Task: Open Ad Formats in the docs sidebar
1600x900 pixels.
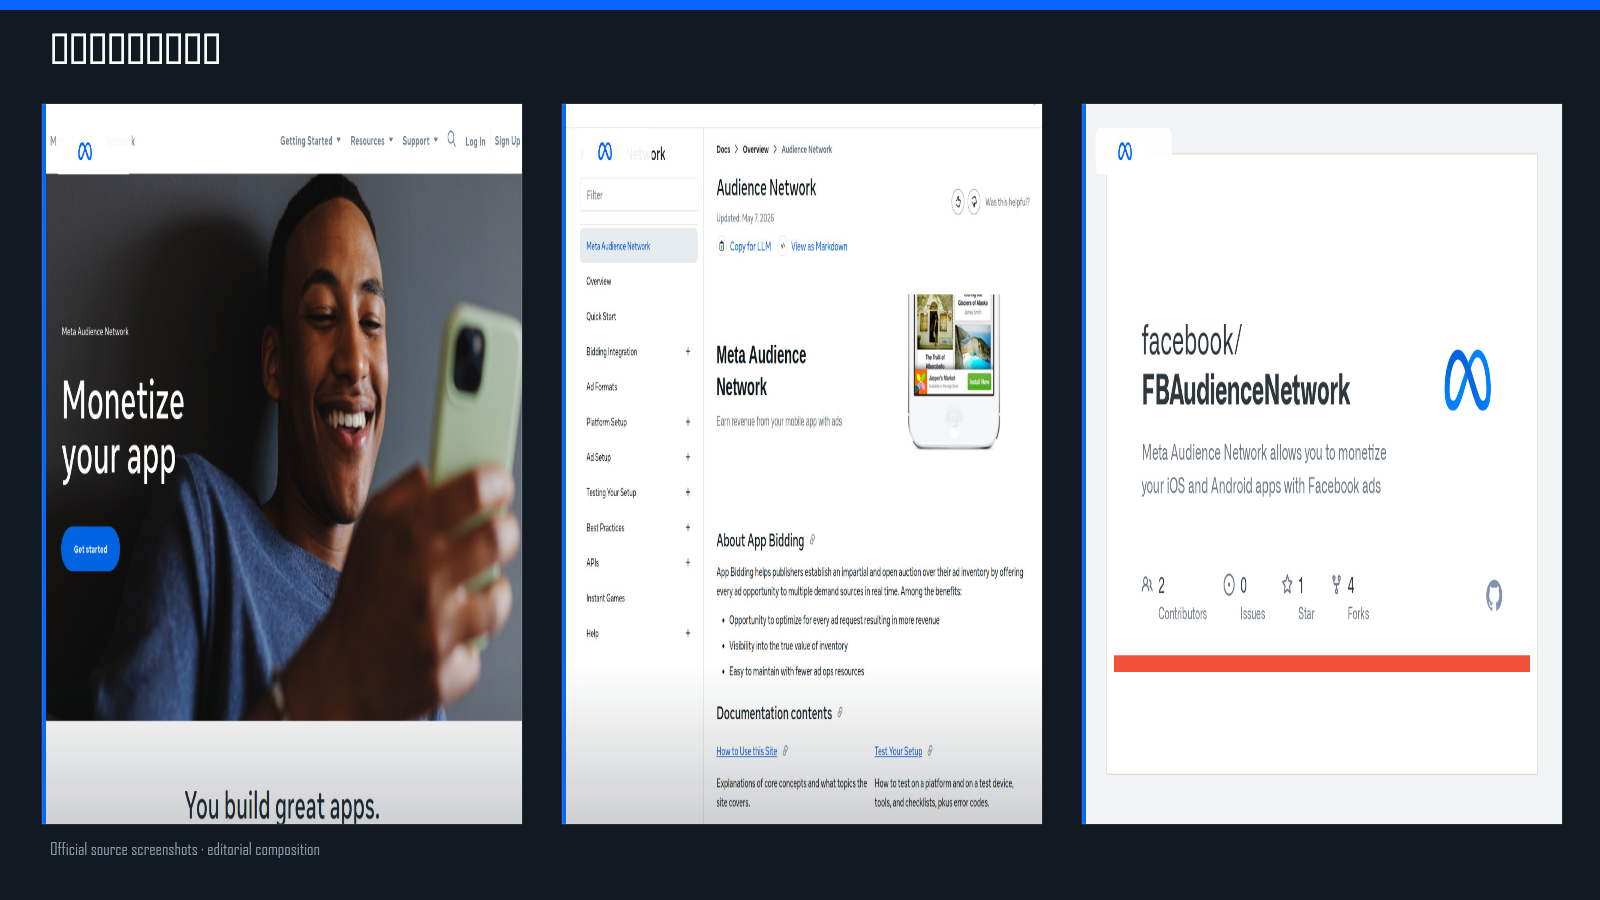Action: tap(602, 387)
